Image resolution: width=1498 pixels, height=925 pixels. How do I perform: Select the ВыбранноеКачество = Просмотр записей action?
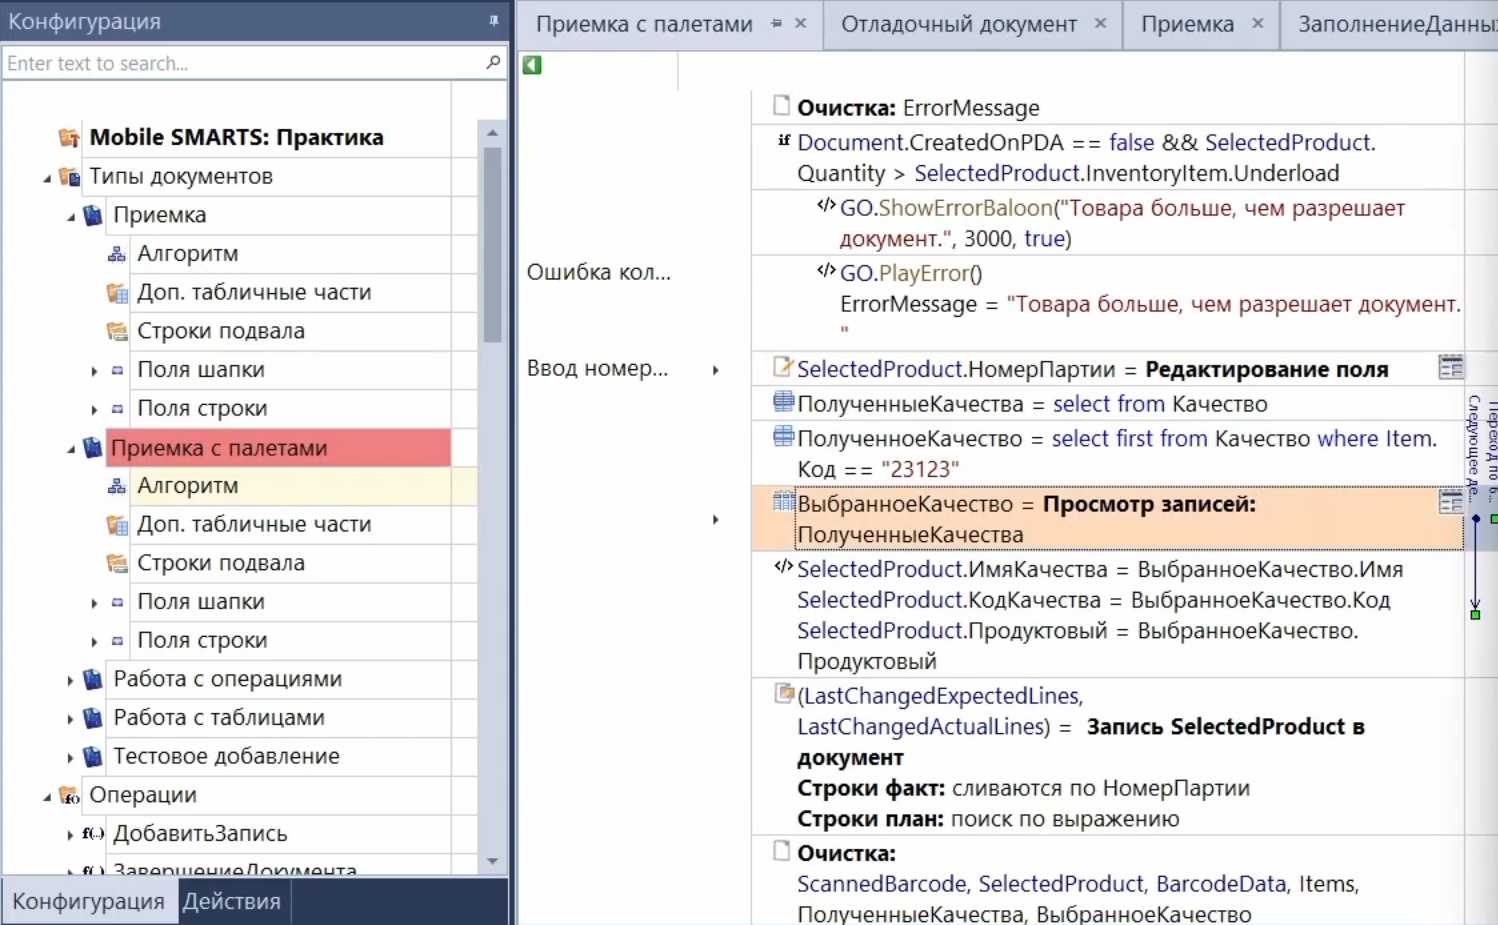[1107, 519]
